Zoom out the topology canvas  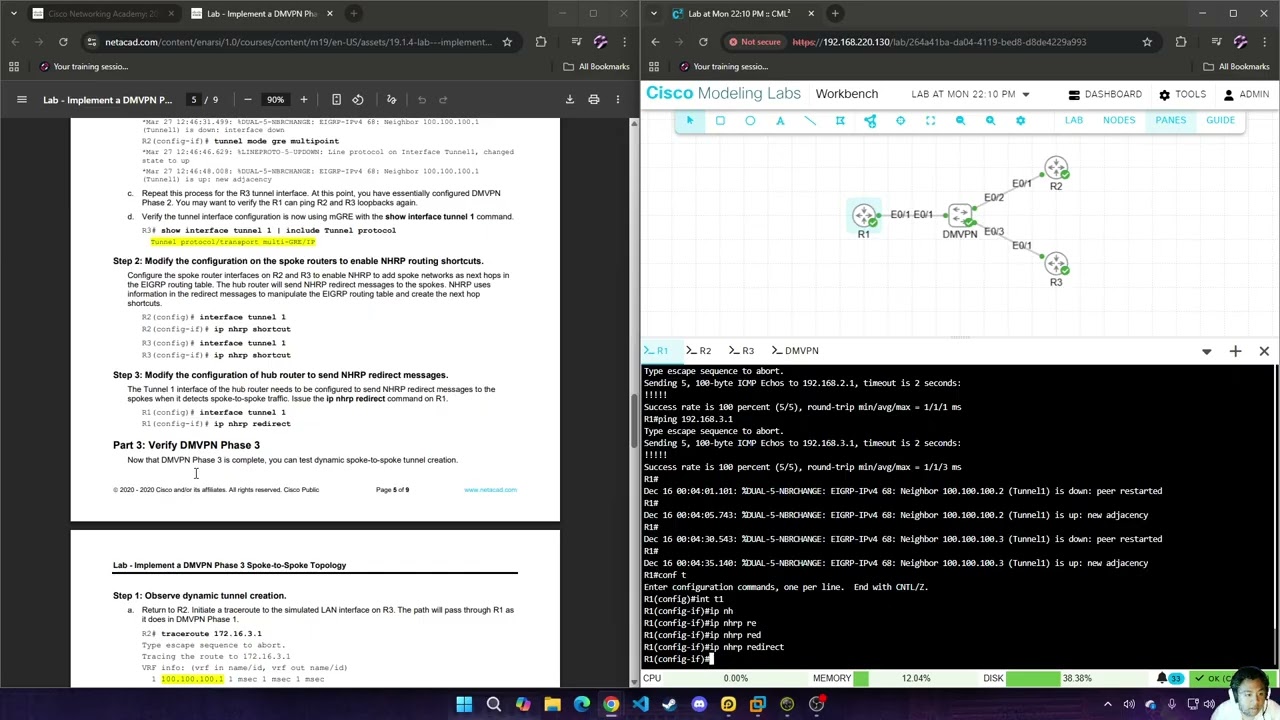(x=960, y=120)
